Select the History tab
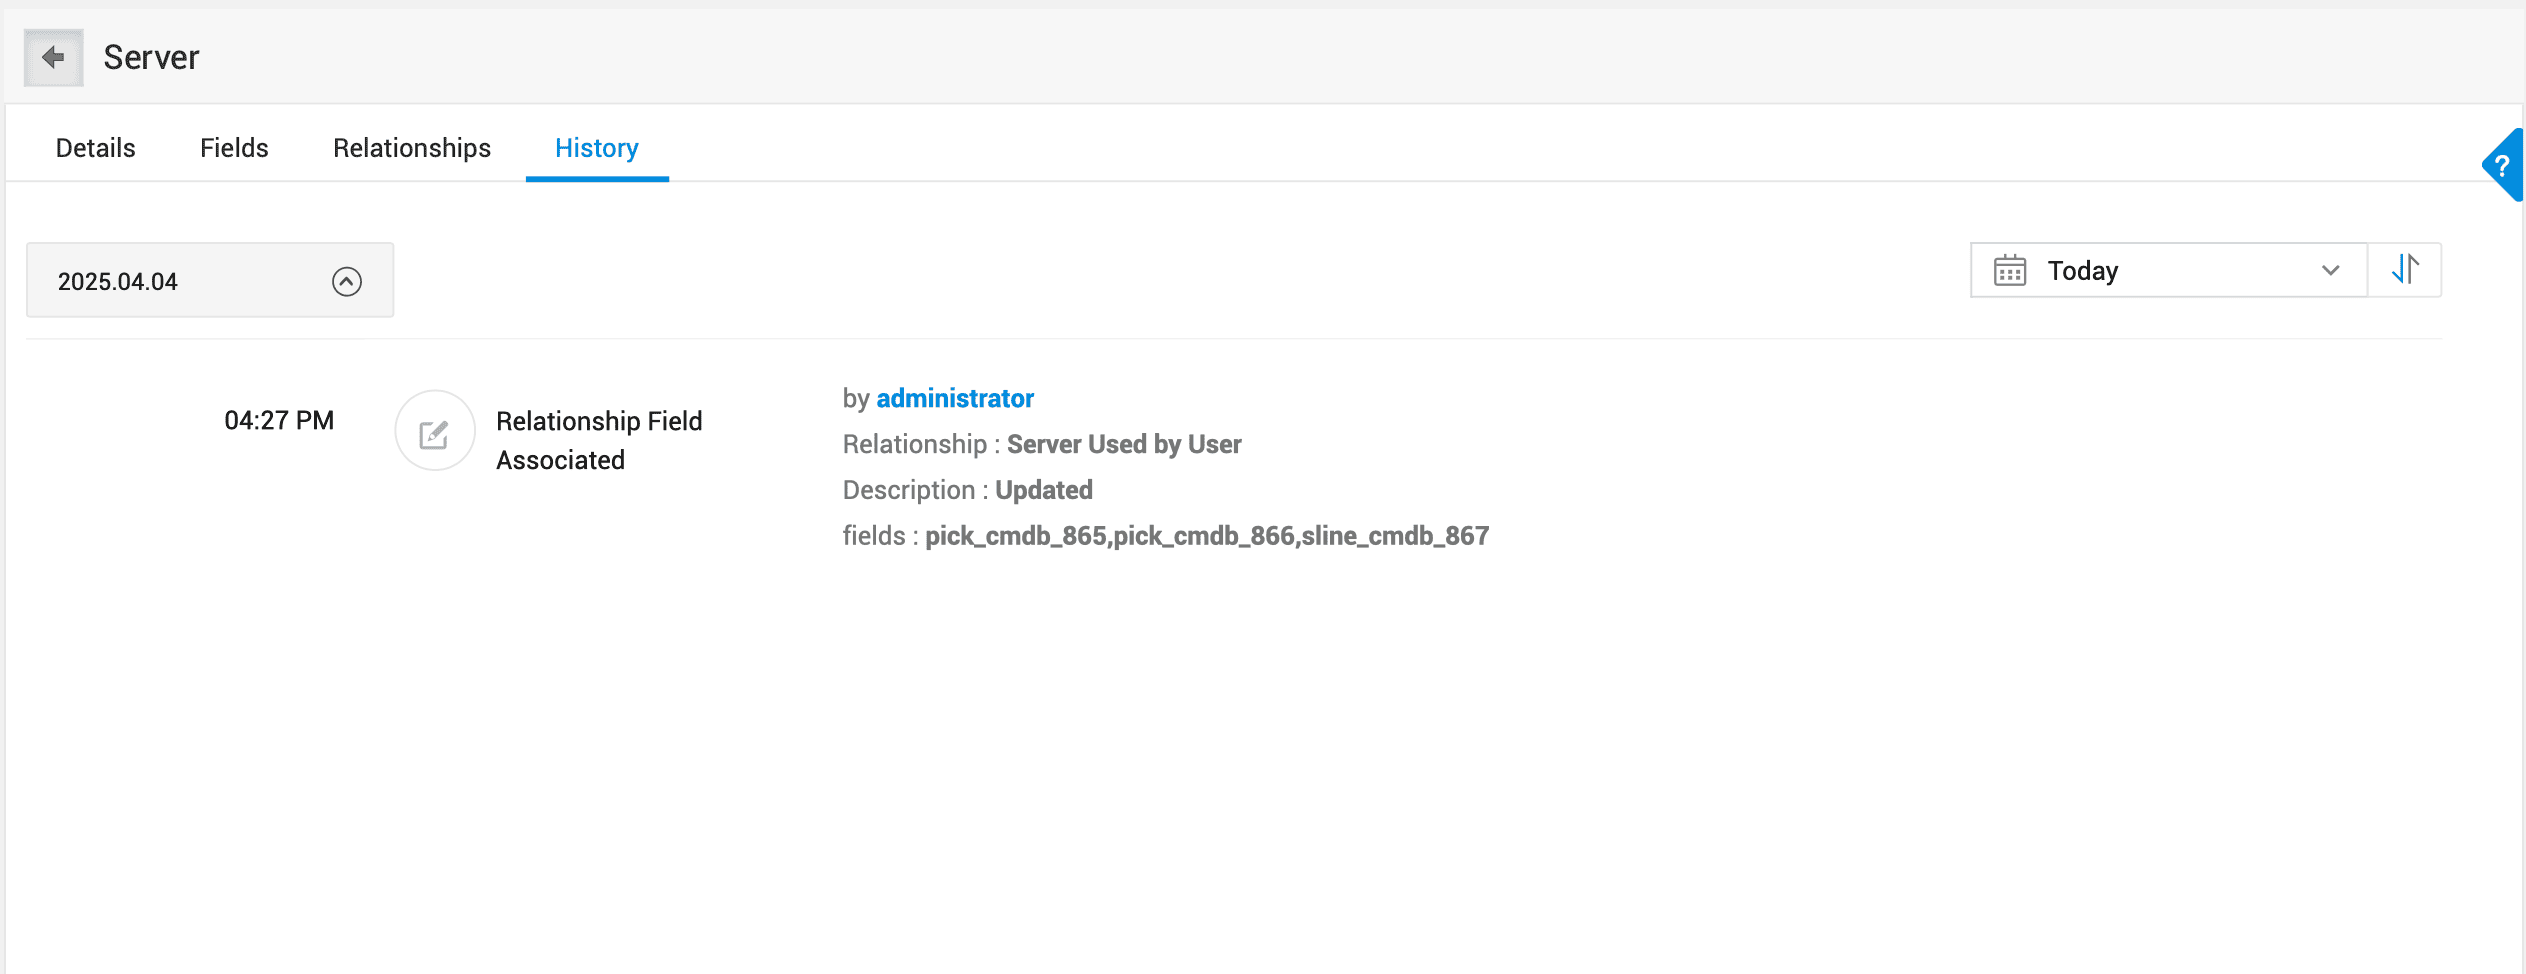2526x974 pixels. click(x=597, y=148)
